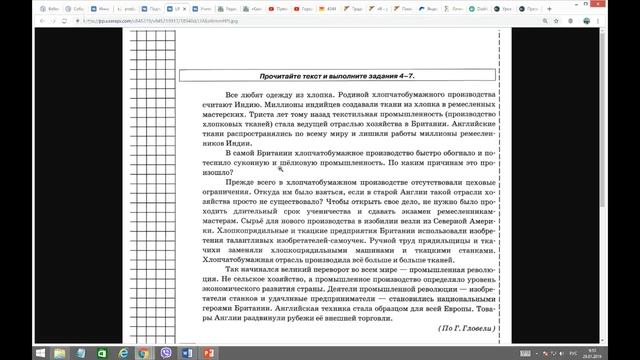Image resolution: width=640 pixels, height=360 pixels.
Task: Open File Explorer from the taskbar
Action: click(60, 353)
